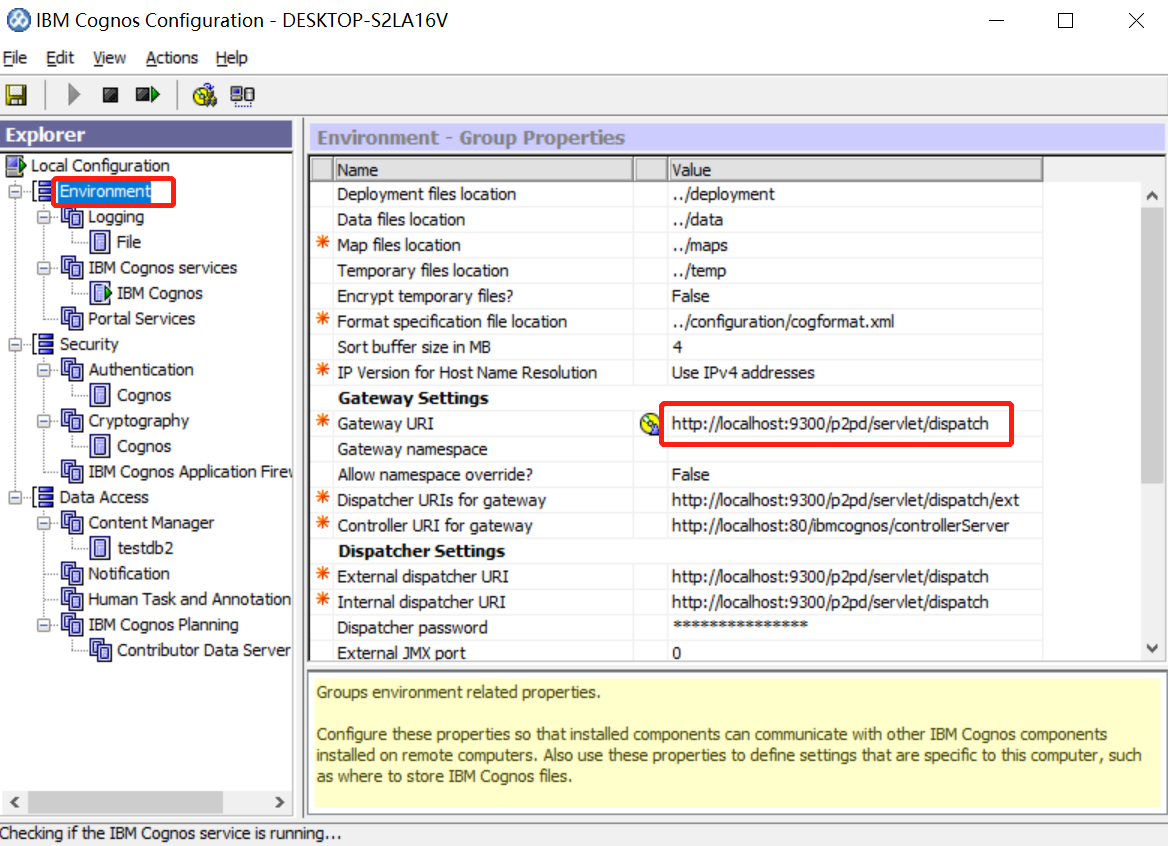This screenshot has height=846, width=1168.
Task: Open the View menu
Action: tap(109, 58)
